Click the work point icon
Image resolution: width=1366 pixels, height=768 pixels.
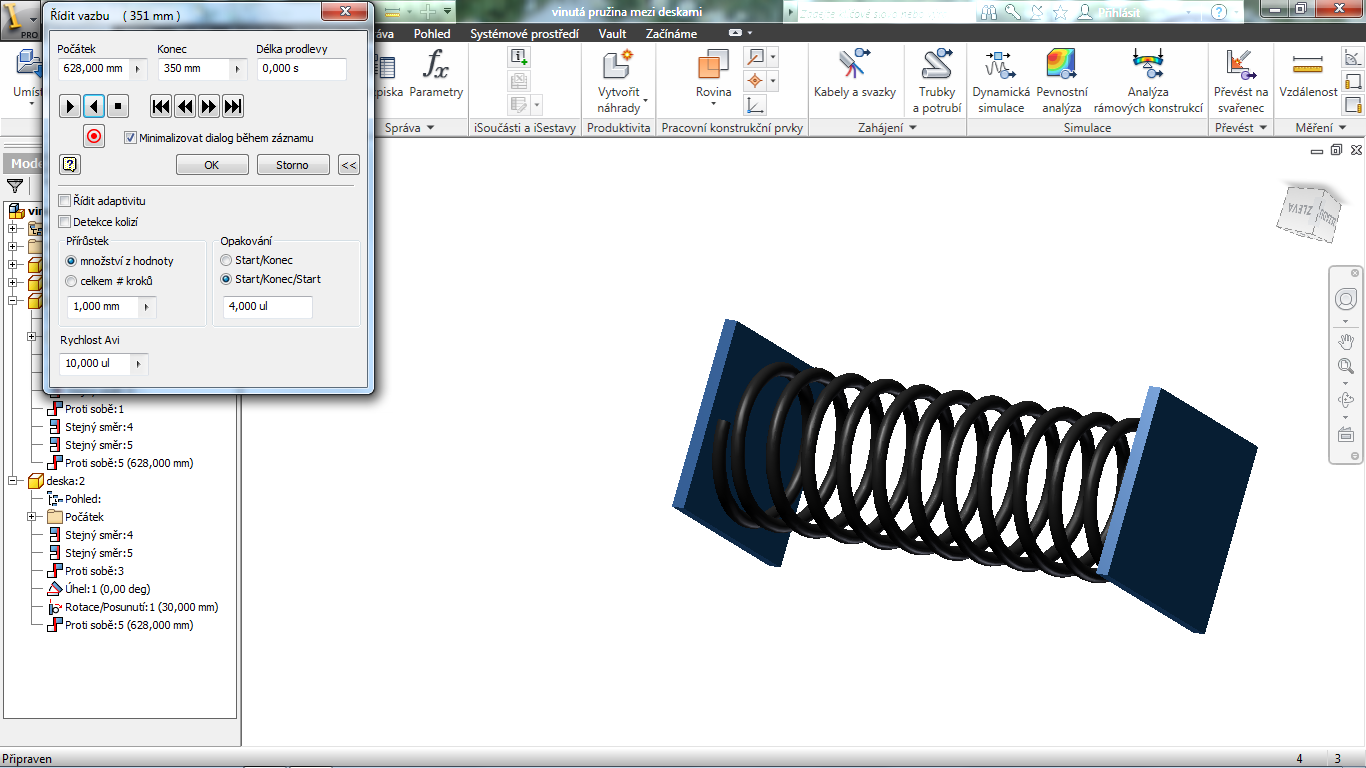tap(755, 81)
